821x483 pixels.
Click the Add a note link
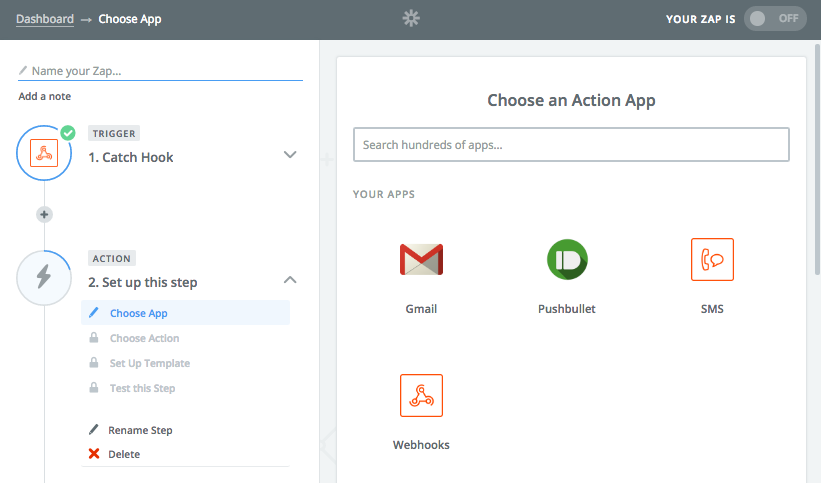45,96
